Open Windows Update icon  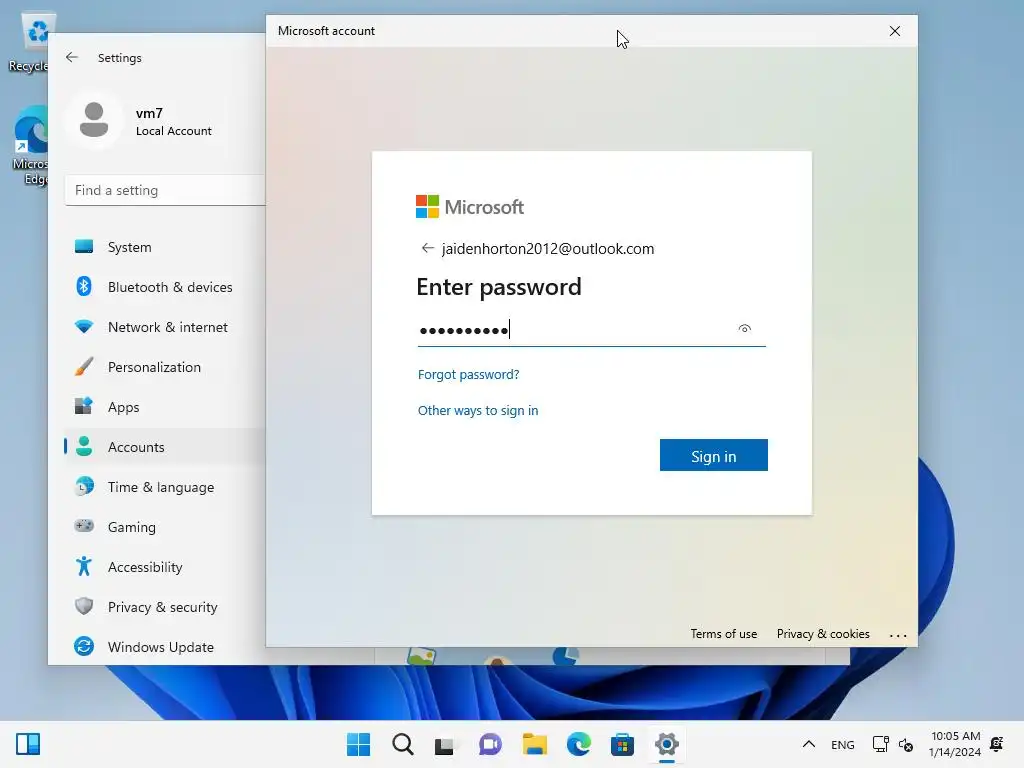click(84, 647)
